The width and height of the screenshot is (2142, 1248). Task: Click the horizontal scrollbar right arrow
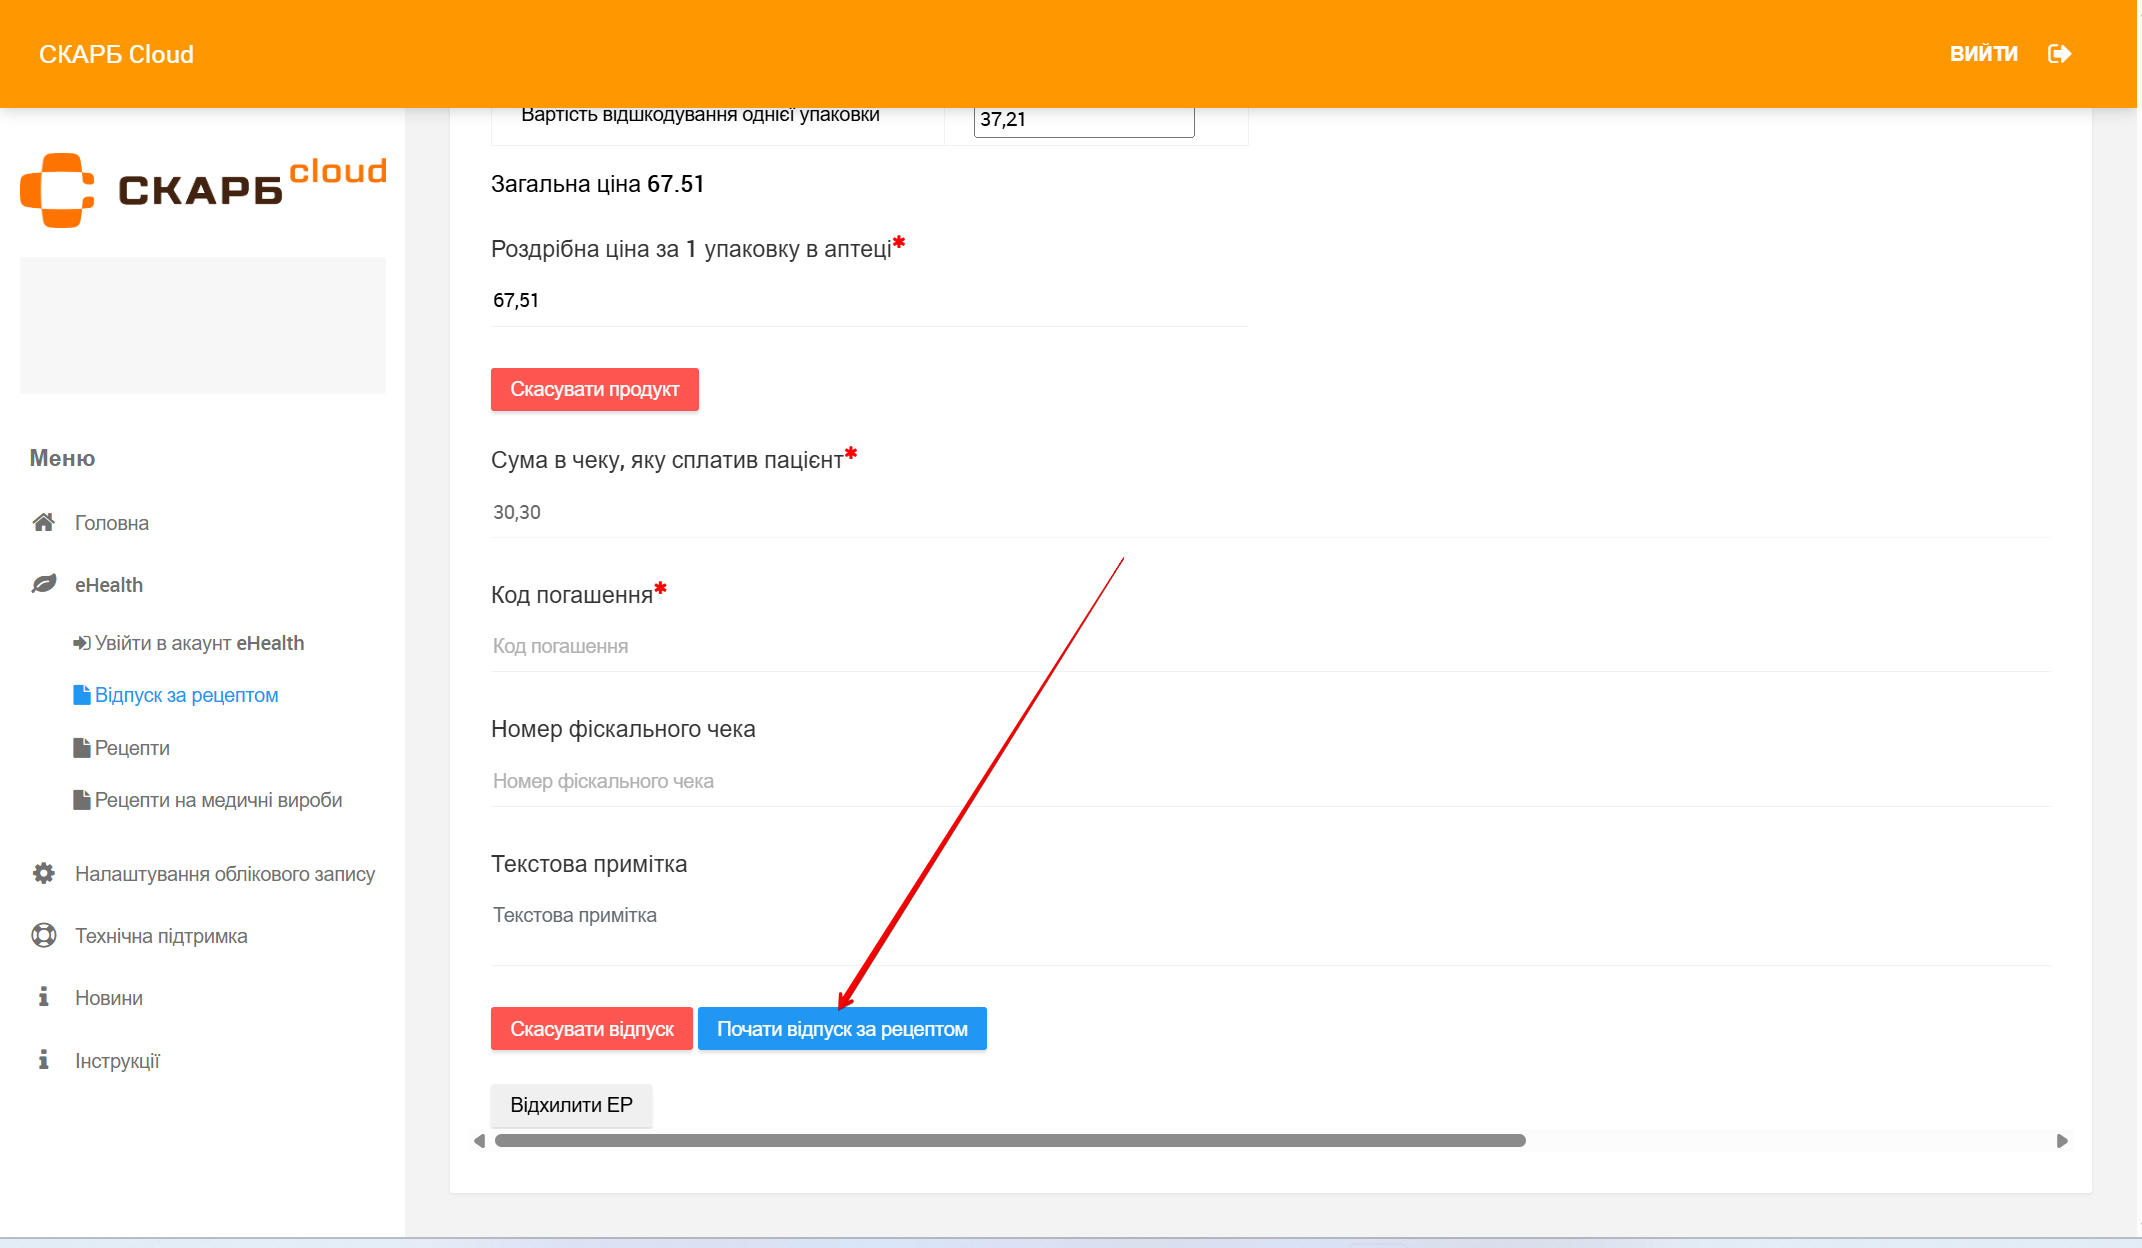coord(2061,1141)
